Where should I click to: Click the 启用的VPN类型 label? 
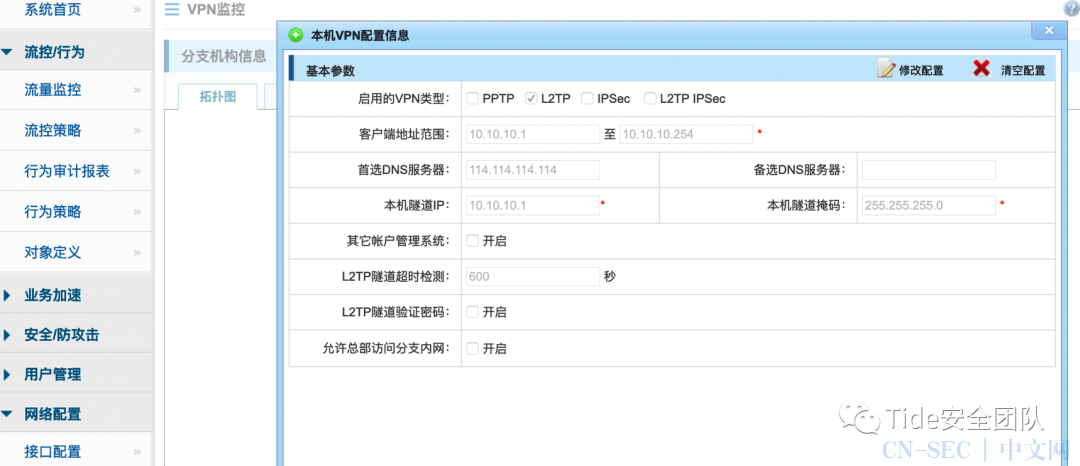tap(402, 99)
